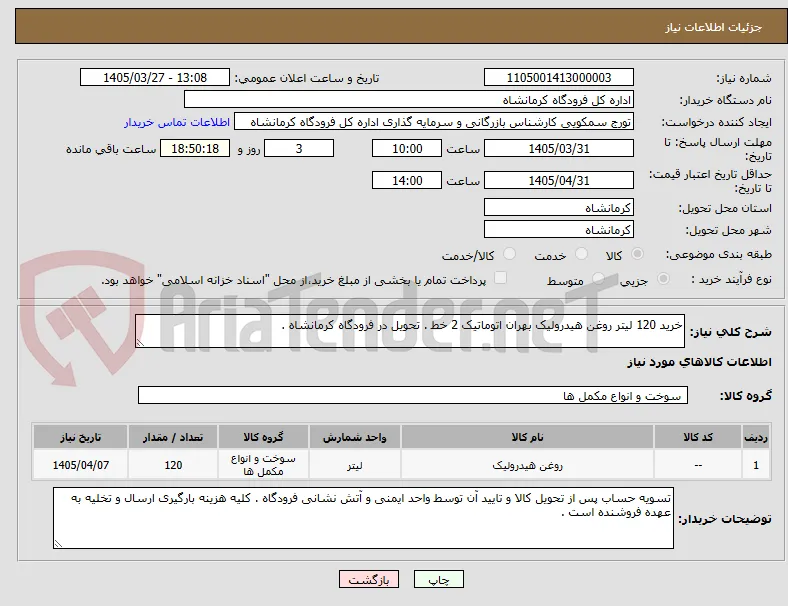Screen dimensions: 788x606
Task: Click the لیتر unit cell
Action: click(x=354, y=465)
